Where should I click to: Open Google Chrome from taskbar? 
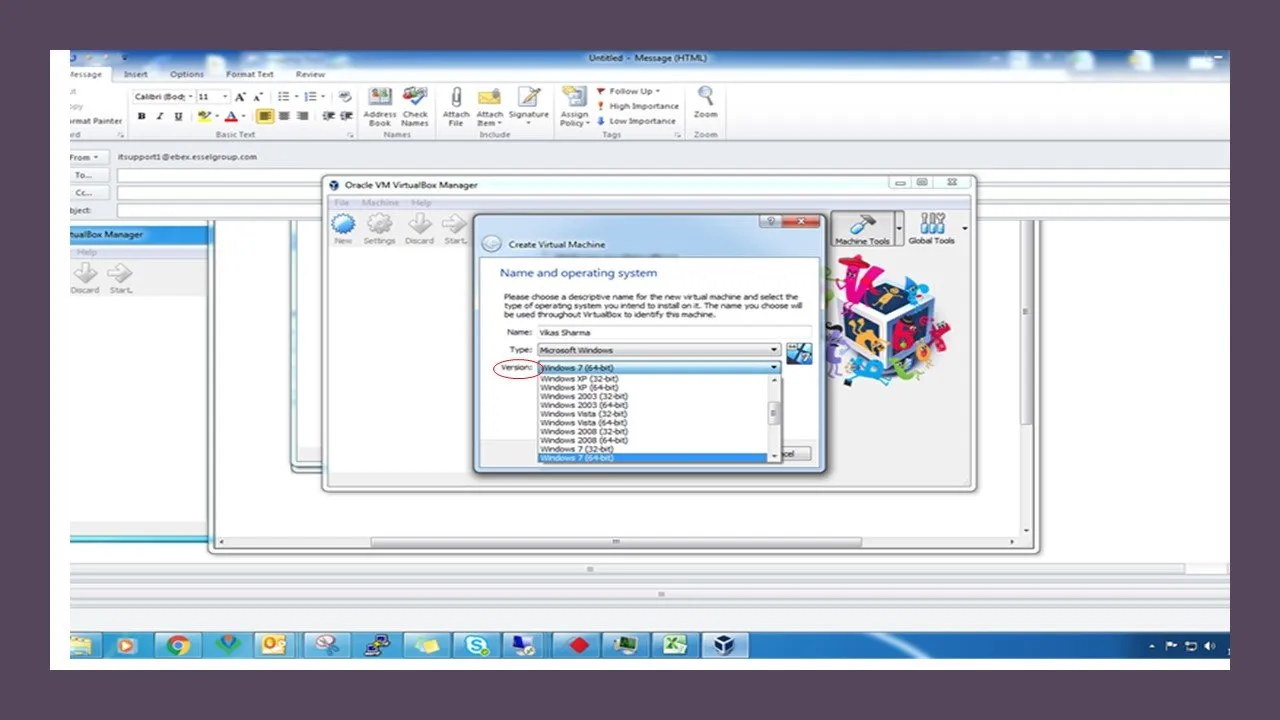point(178,645)
